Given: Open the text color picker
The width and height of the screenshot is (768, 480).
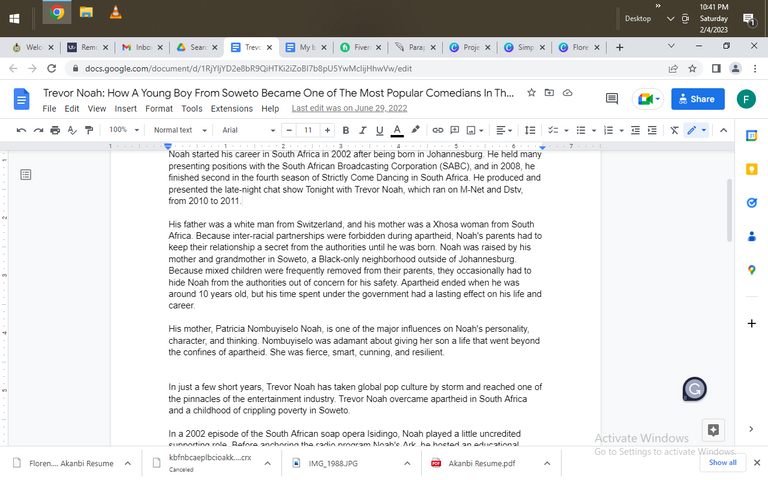Looking at the screenshot, I should pos(397,130).
